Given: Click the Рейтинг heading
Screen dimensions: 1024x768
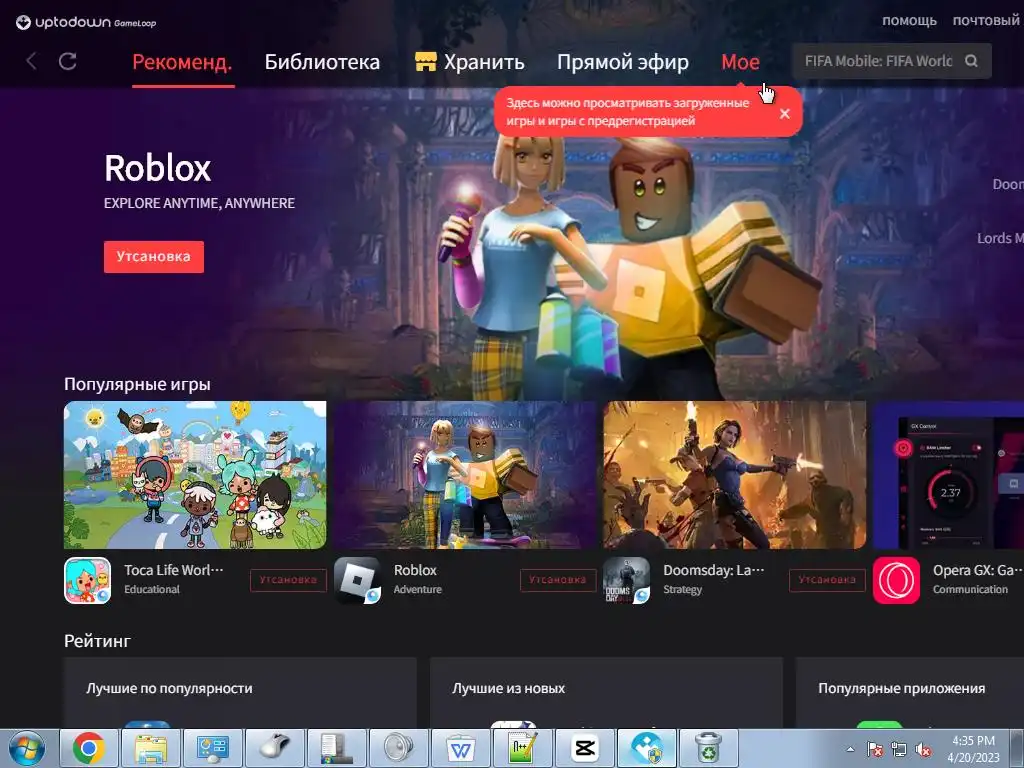Looking at the screenshot, I should 97,641.
